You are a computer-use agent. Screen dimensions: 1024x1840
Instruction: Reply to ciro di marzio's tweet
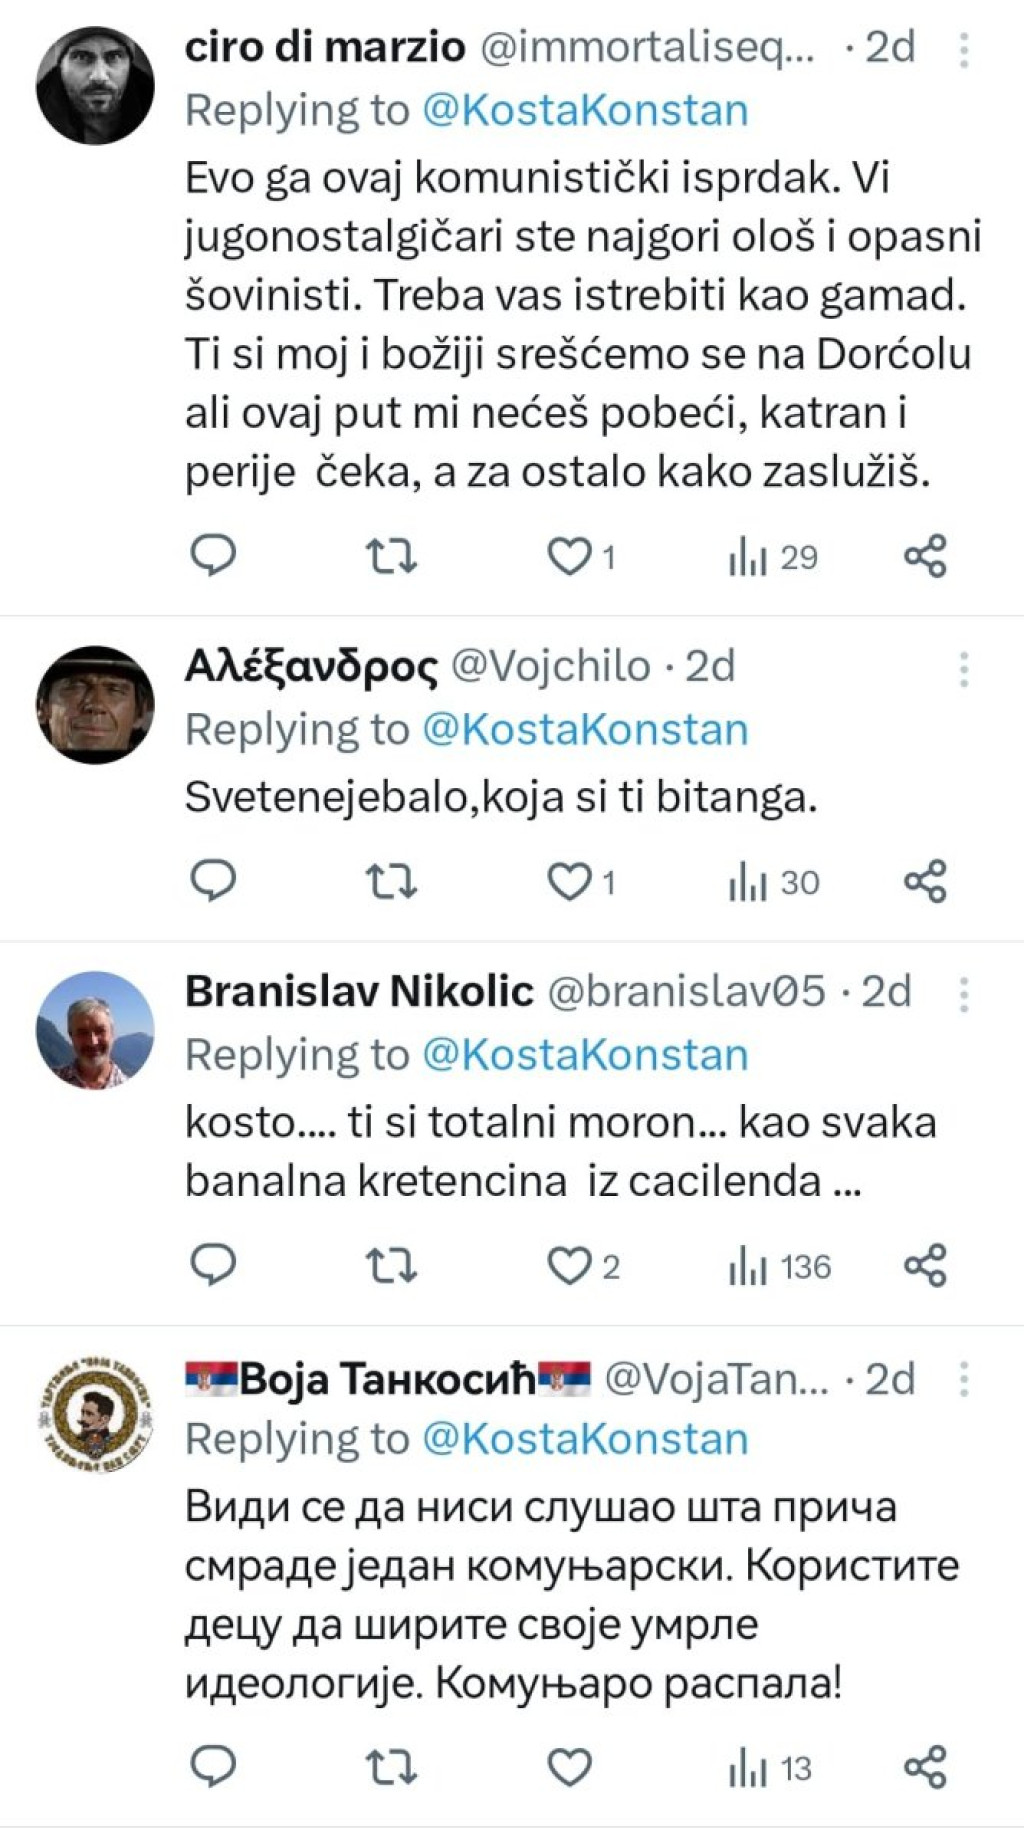(212, 556)
